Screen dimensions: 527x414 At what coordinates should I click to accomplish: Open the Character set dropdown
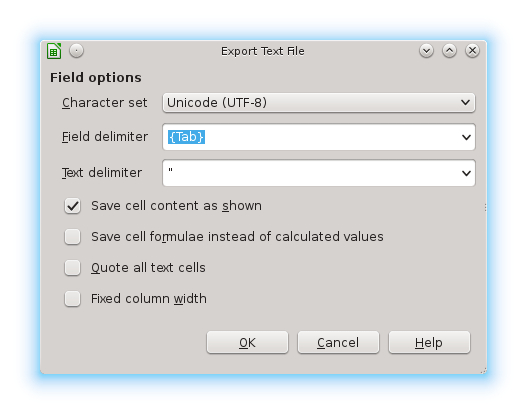tap(319, 102)
